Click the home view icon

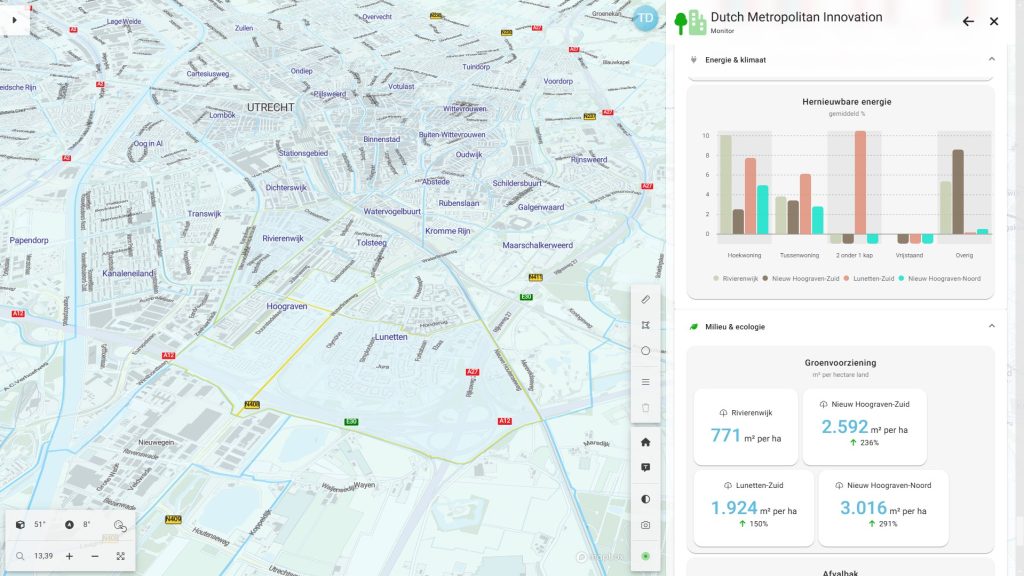(x=645, y=442)
